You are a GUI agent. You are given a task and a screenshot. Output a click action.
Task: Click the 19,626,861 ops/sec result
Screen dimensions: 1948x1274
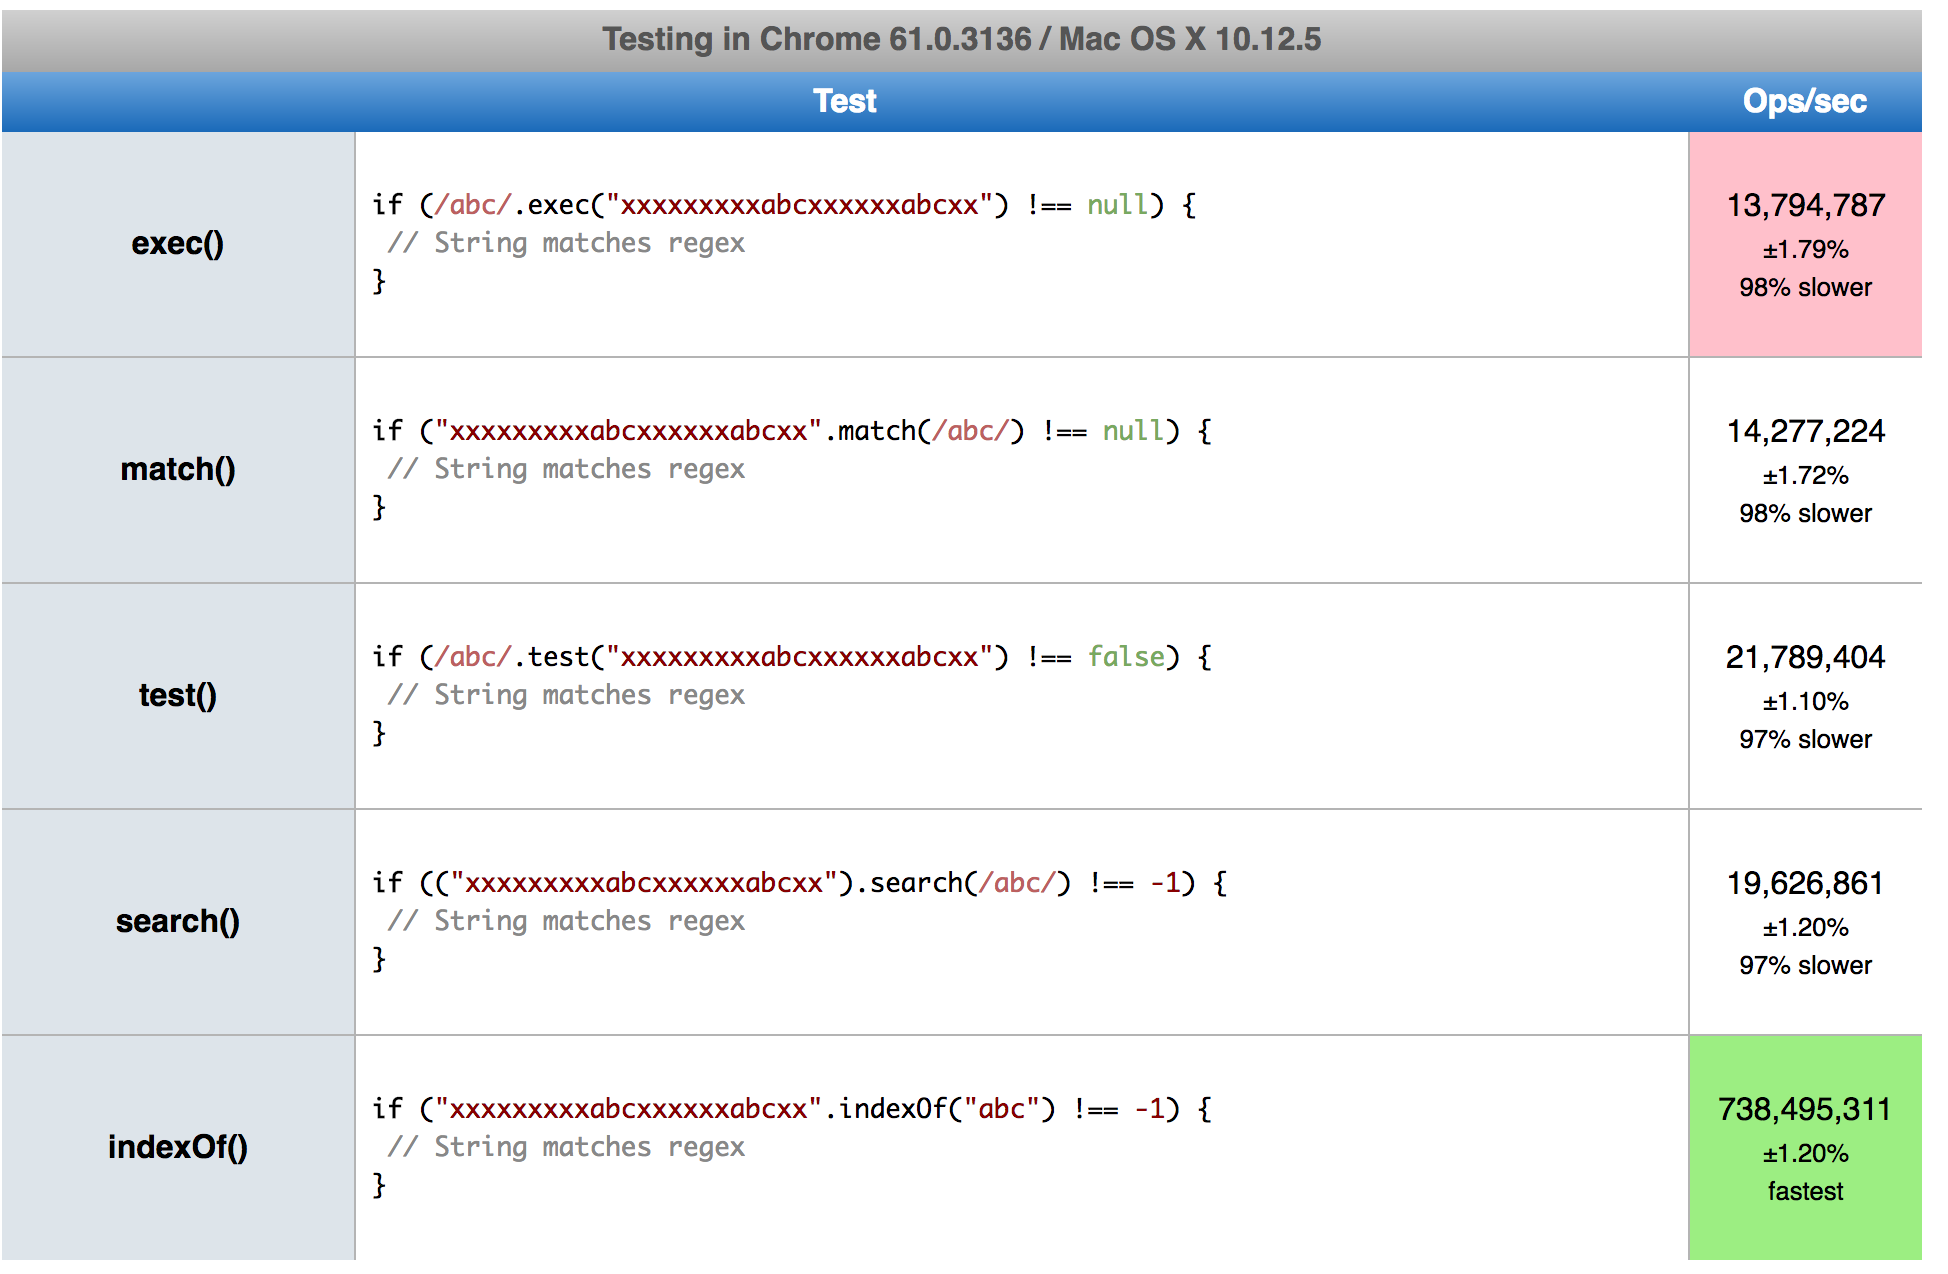tap(1805, 884)
